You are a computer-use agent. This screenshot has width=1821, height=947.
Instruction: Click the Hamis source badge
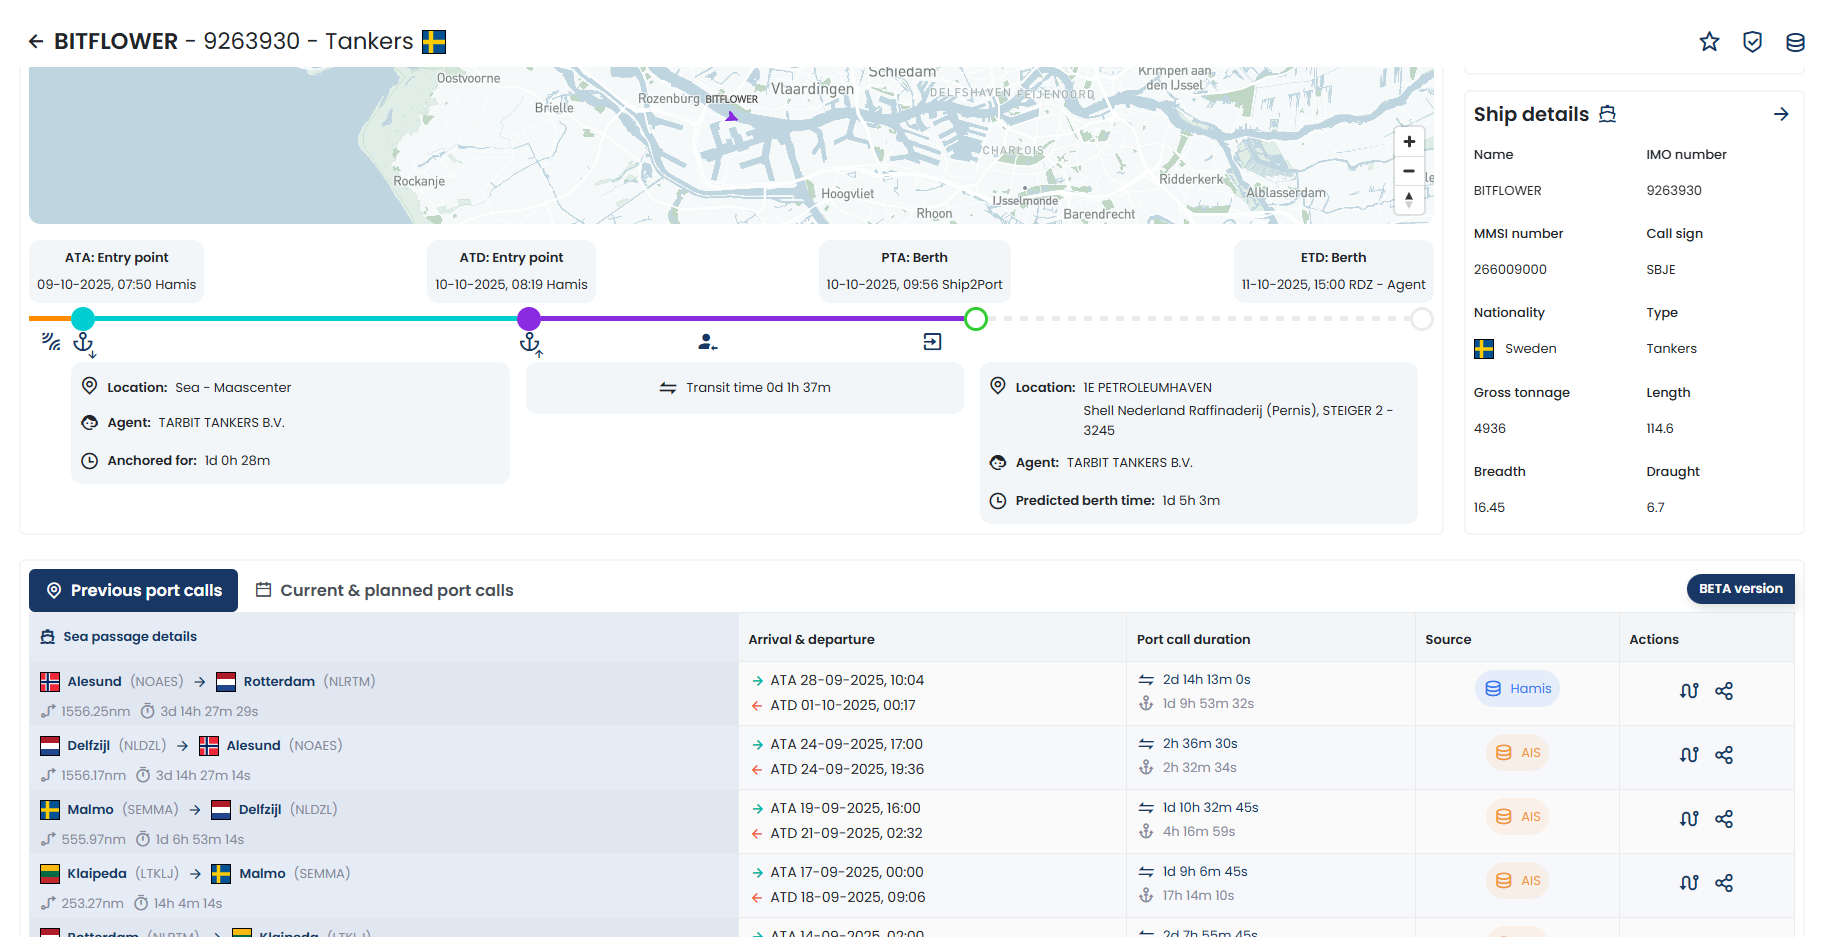(1517, 689)
